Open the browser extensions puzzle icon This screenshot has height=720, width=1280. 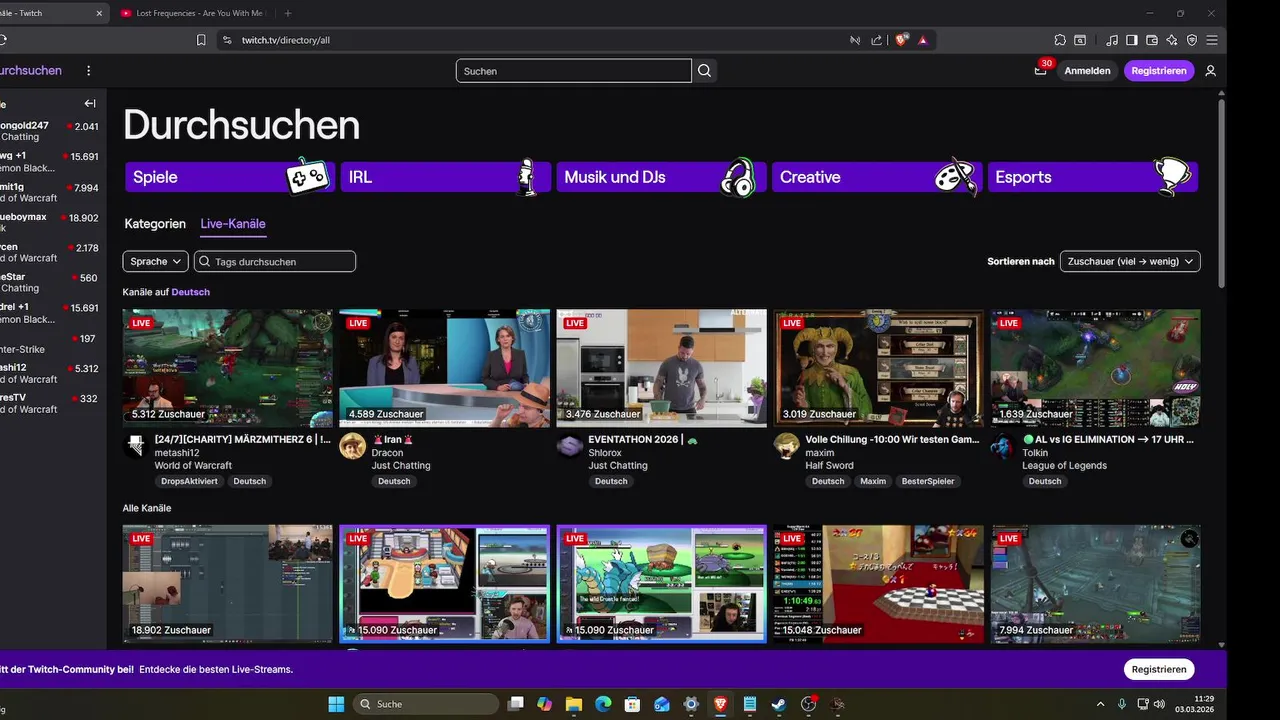click(1060, 40)
